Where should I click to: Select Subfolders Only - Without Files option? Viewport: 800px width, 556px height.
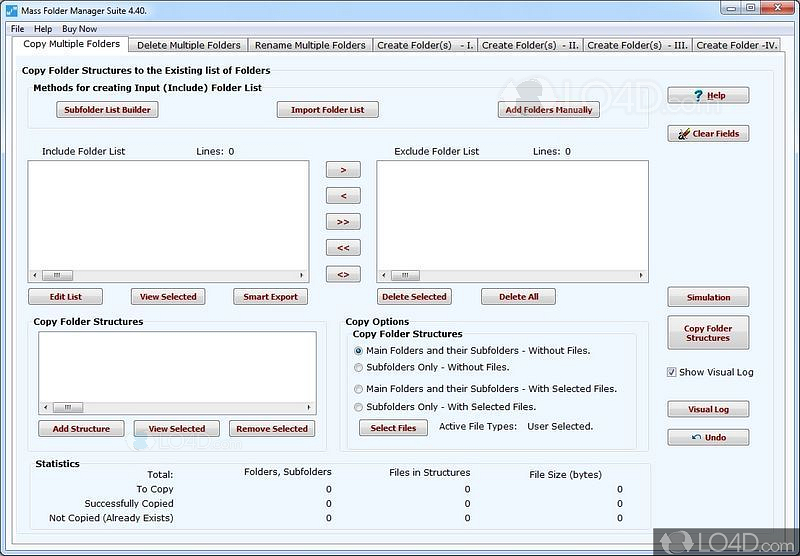(x=359, y=367)
